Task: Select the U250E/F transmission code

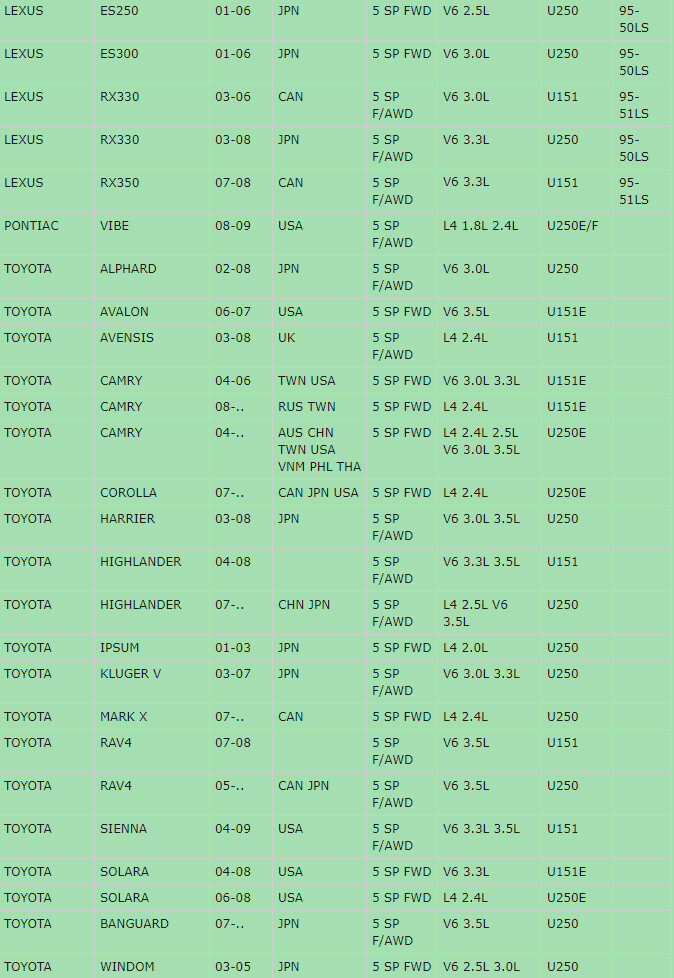Action: [572, 226]
